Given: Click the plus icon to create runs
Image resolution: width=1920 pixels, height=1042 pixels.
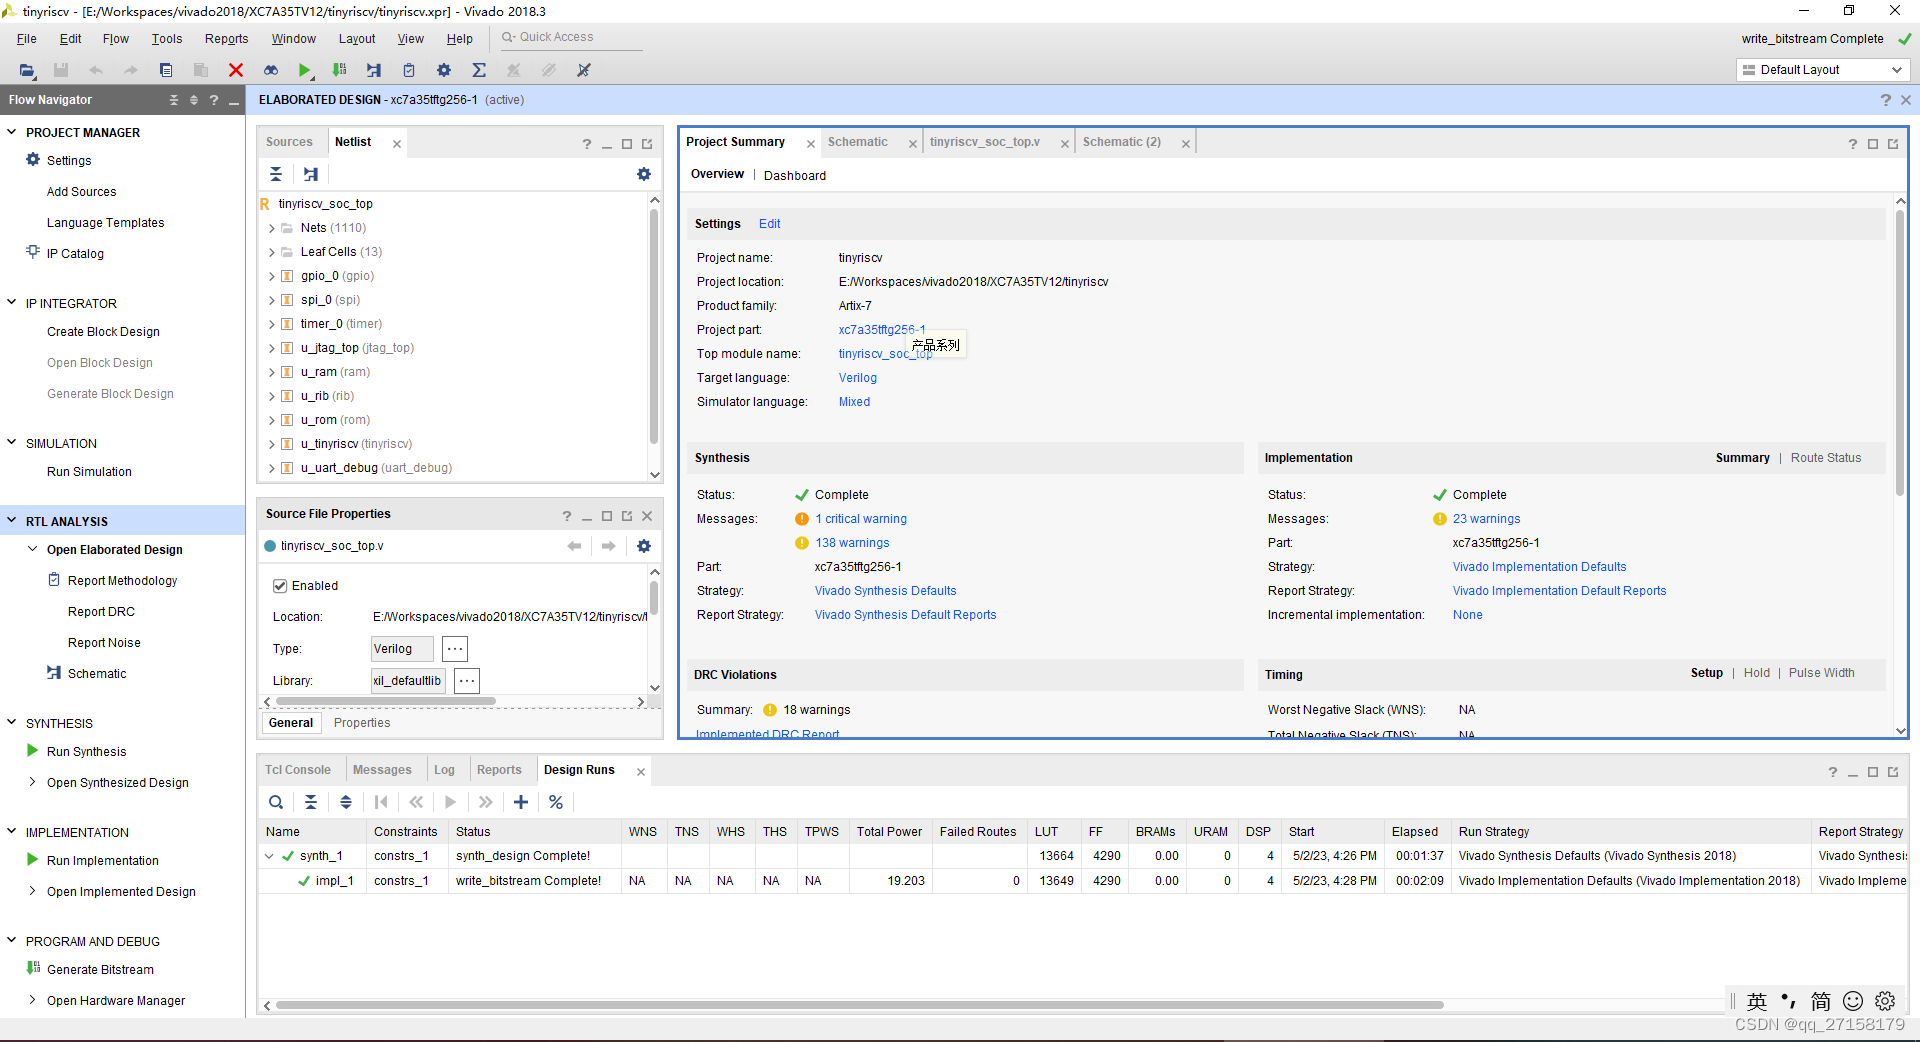Looking at the screenshot, I should pyautogui.click(x=521, y=802).
